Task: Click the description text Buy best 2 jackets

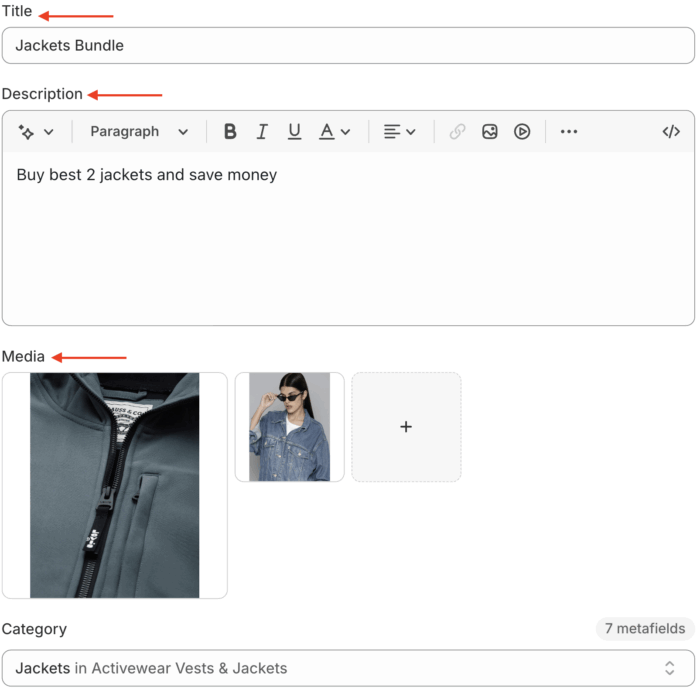Action: click(146, 175)
